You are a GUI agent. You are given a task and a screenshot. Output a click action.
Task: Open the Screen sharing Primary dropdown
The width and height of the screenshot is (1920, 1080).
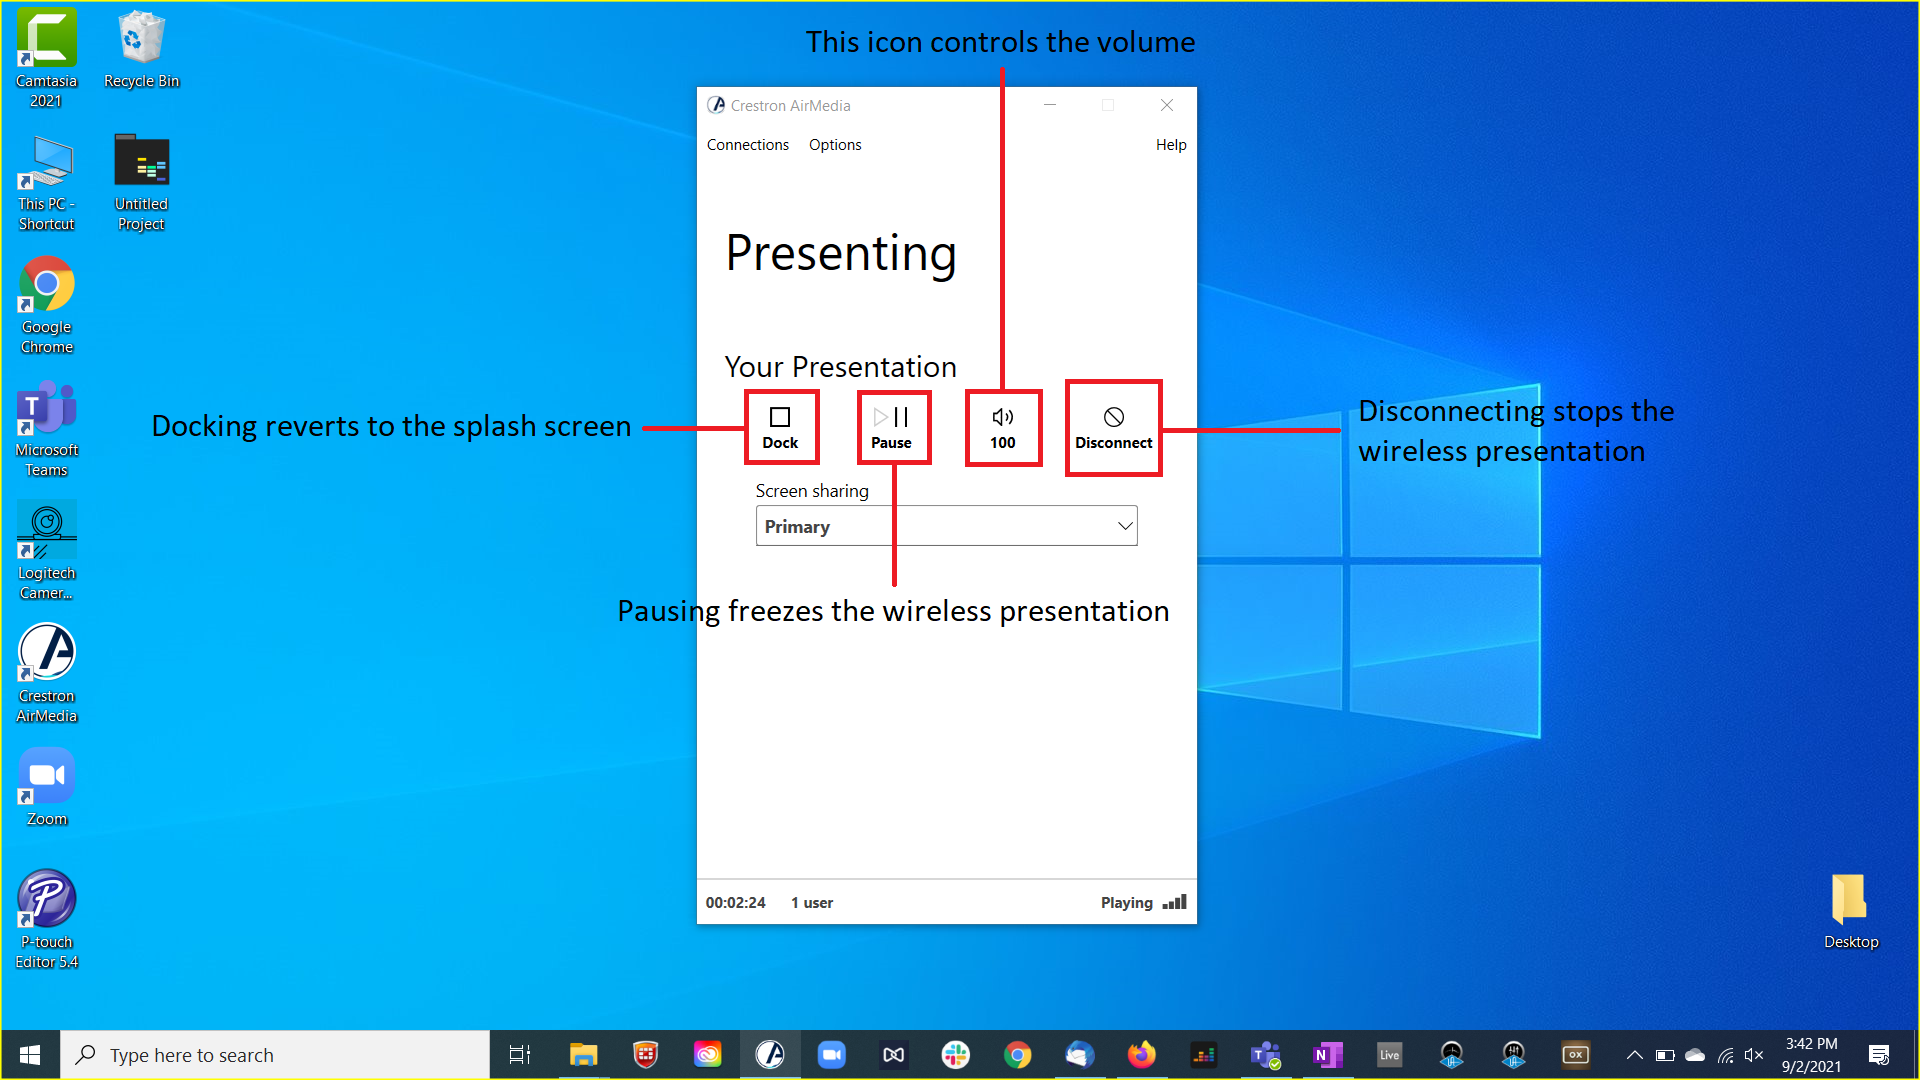(946, 526)
